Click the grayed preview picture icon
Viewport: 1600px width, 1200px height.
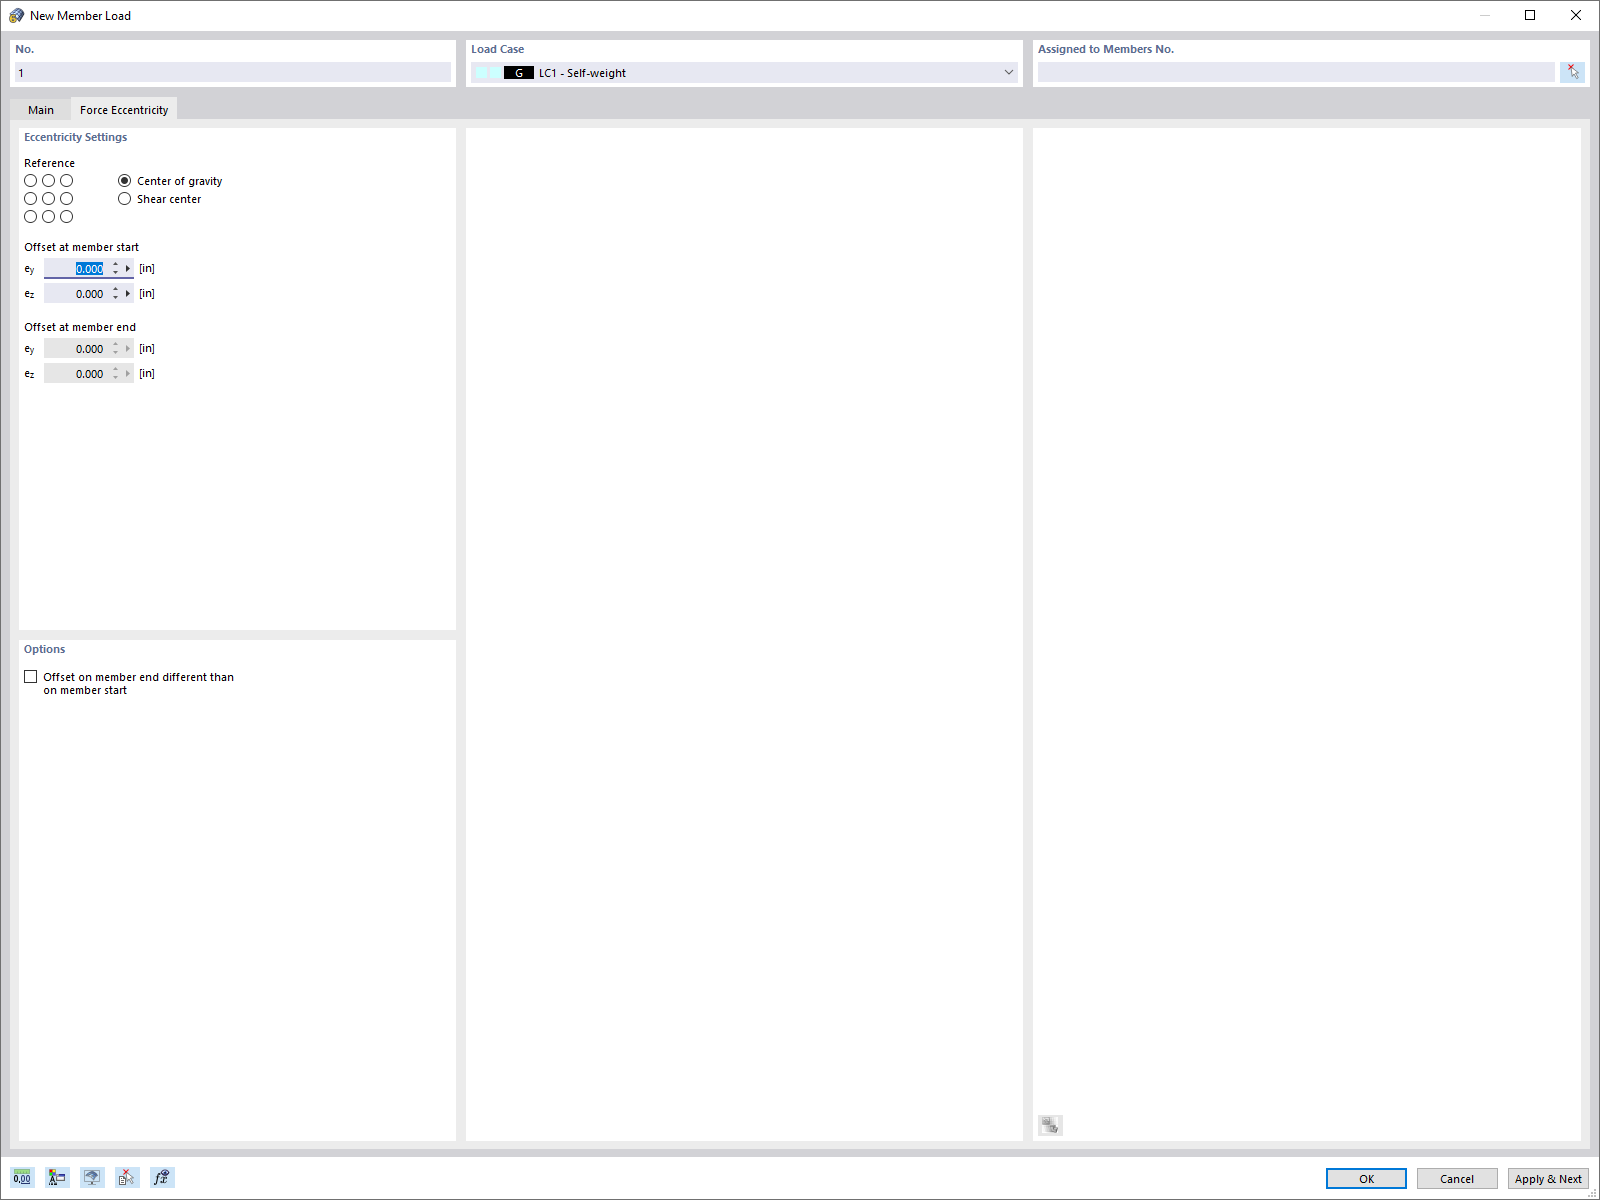(x=1049, y=1124)
